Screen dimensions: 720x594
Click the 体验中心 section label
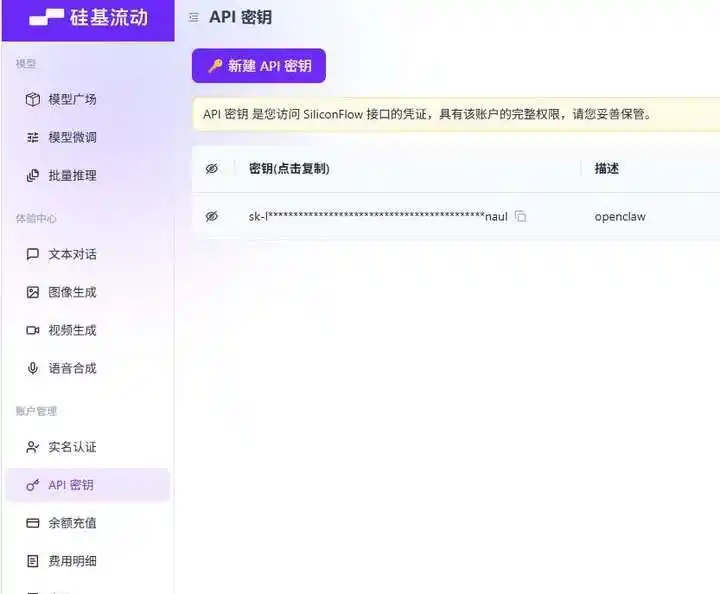coord(36,219)
